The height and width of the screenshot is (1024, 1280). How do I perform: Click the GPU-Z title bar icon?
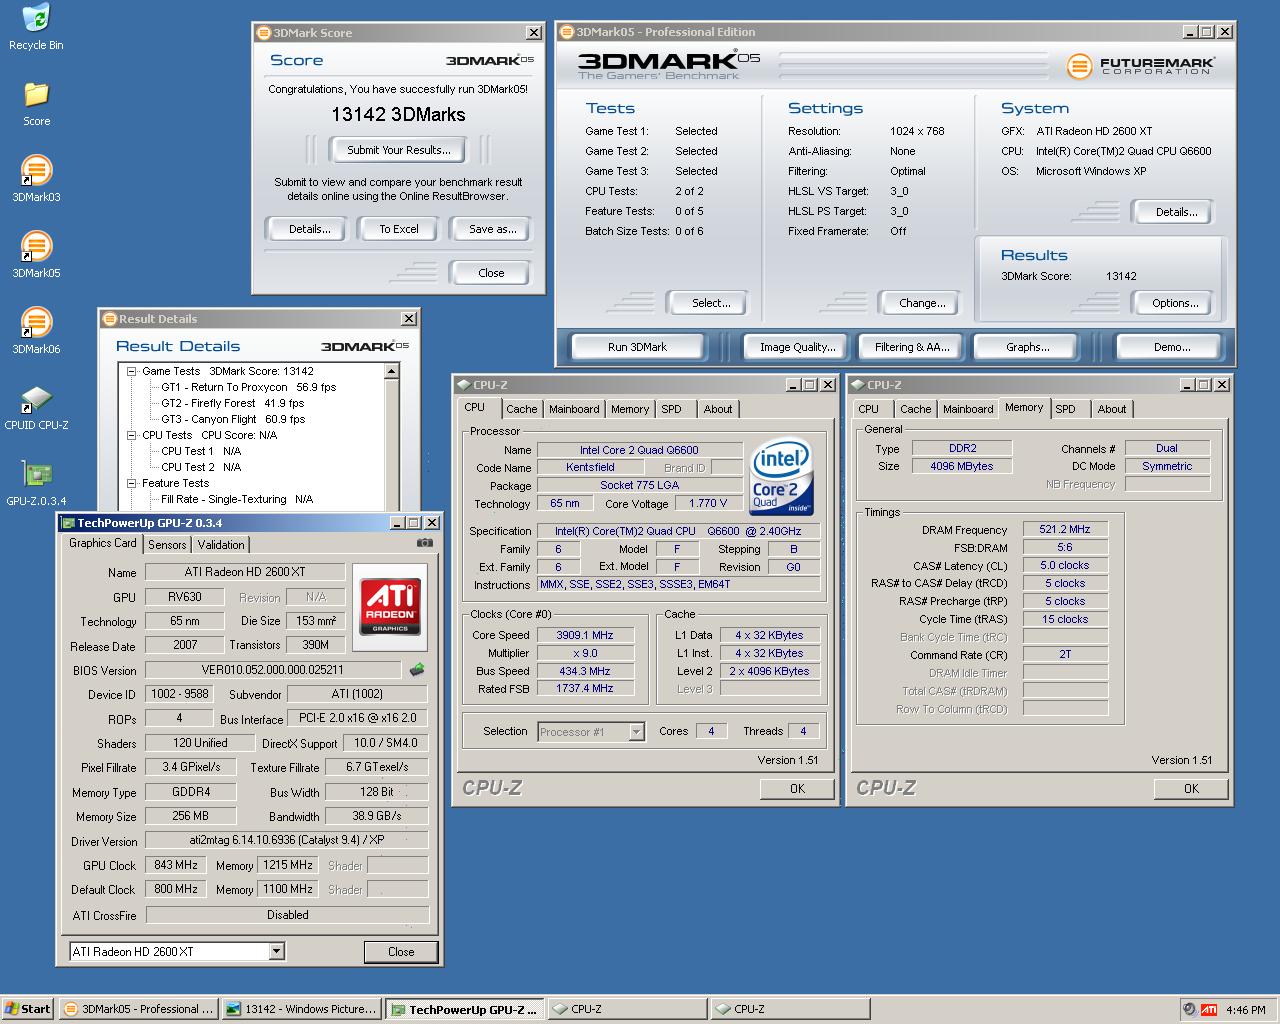(x=68, y=523)
